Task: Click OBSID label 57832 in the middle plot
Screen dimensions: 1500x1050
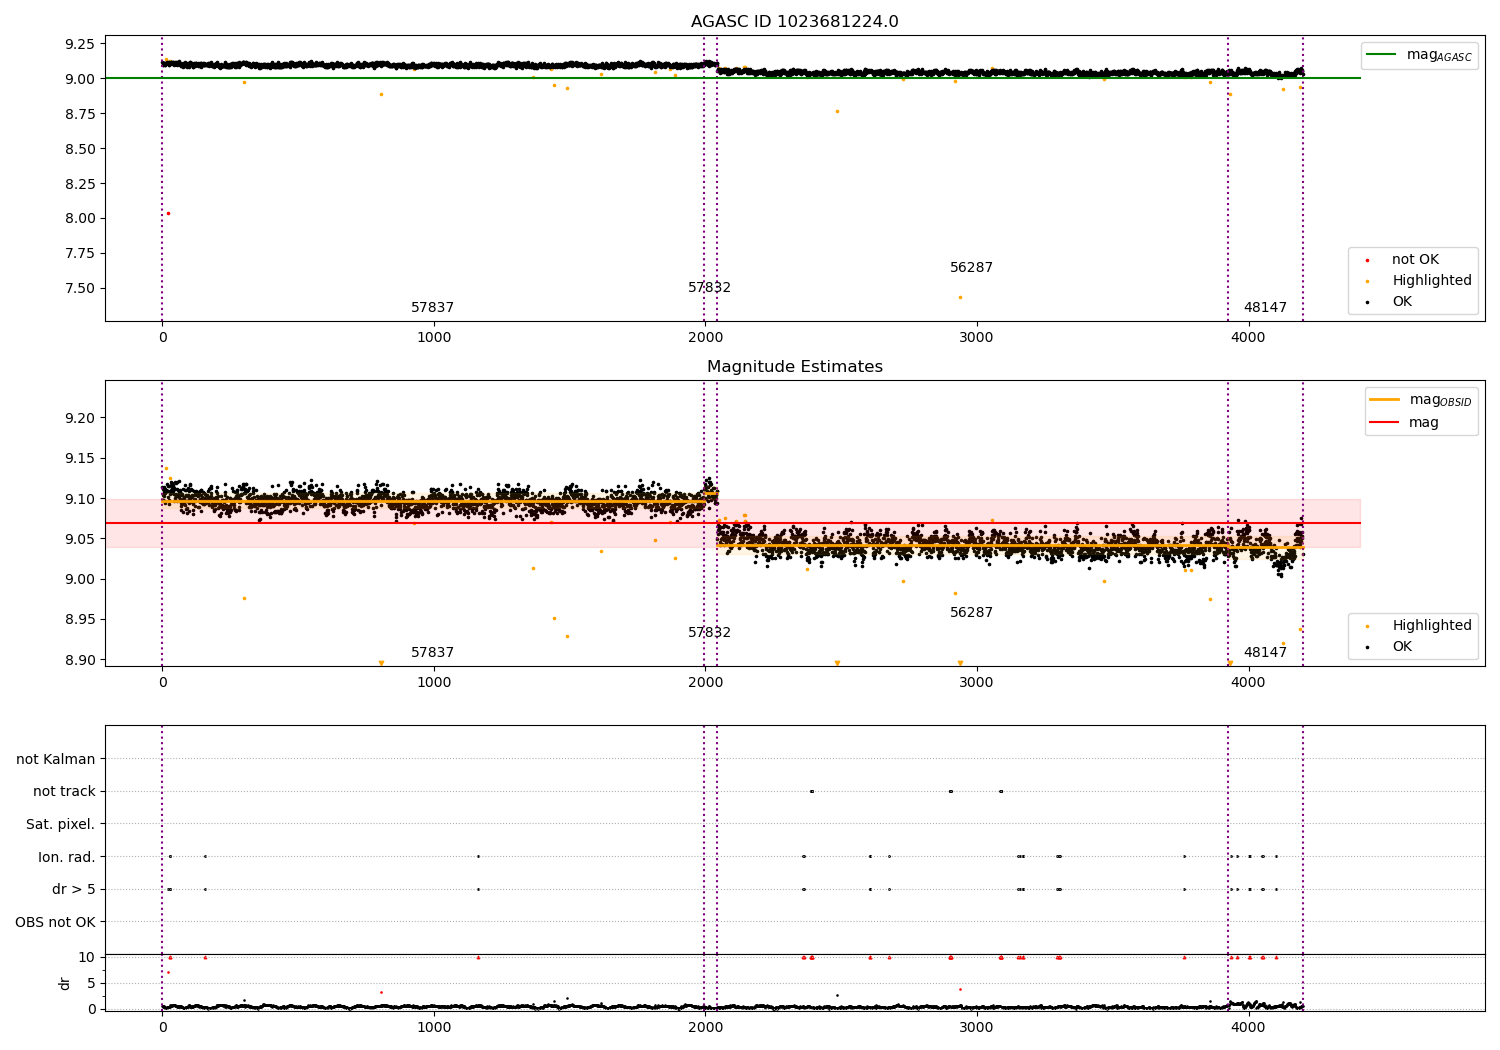Action: coord(709,633)
